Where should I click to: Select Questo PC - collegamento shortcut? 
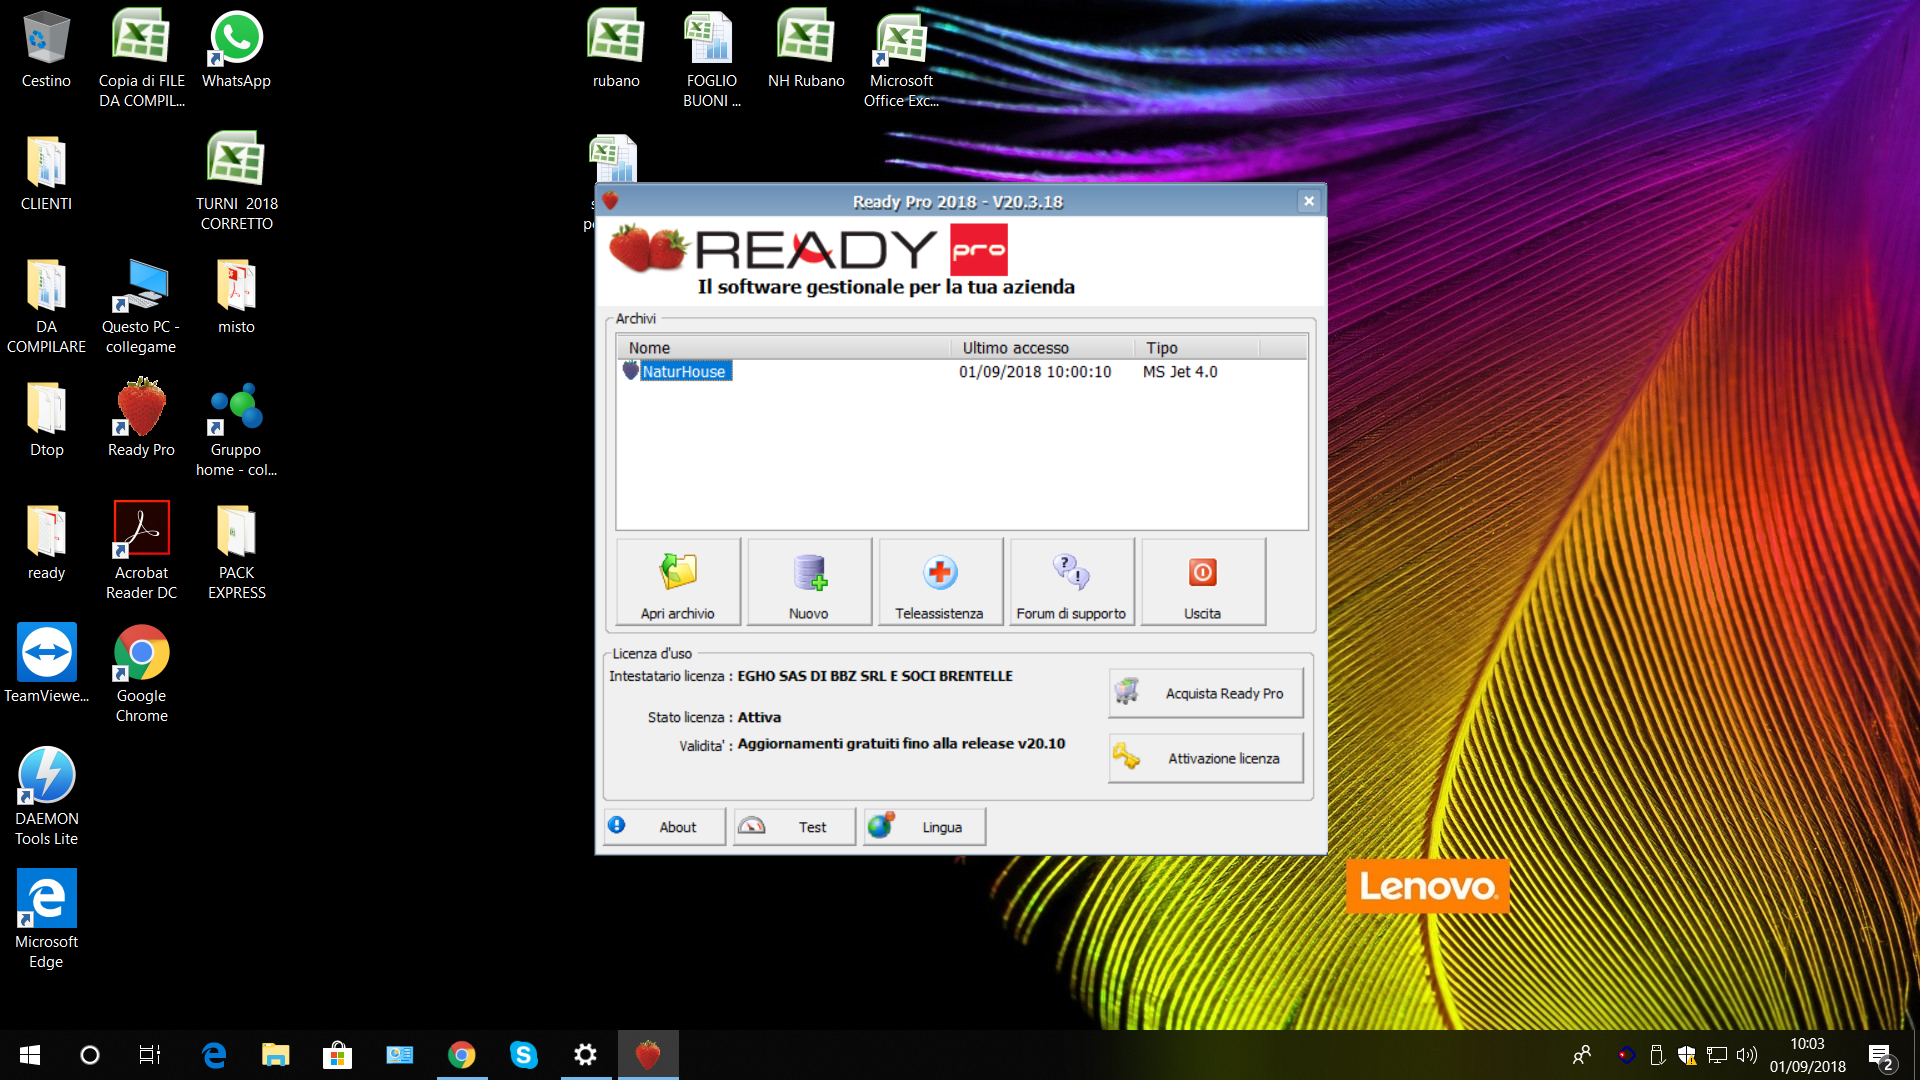pos(141,304)
